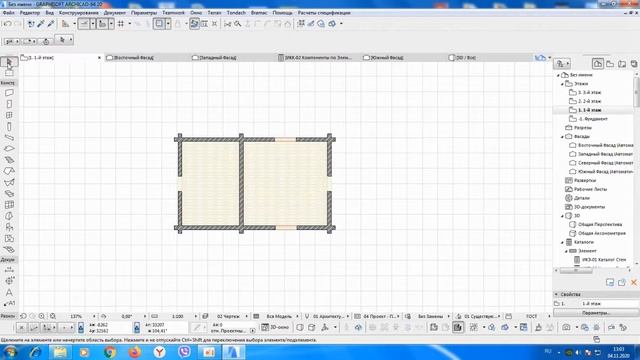Screen dimensions: 640x360
Task: Click the 3D-окно button in the bottom toolbar
Action: [276, 327]
